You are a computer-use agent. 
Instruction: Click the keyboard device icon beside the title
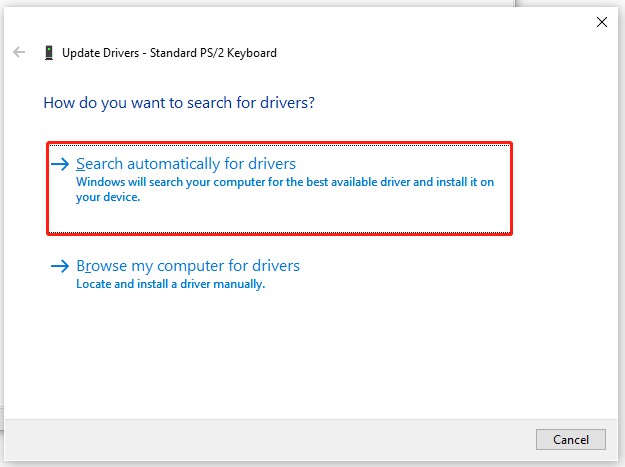(49, 52)
